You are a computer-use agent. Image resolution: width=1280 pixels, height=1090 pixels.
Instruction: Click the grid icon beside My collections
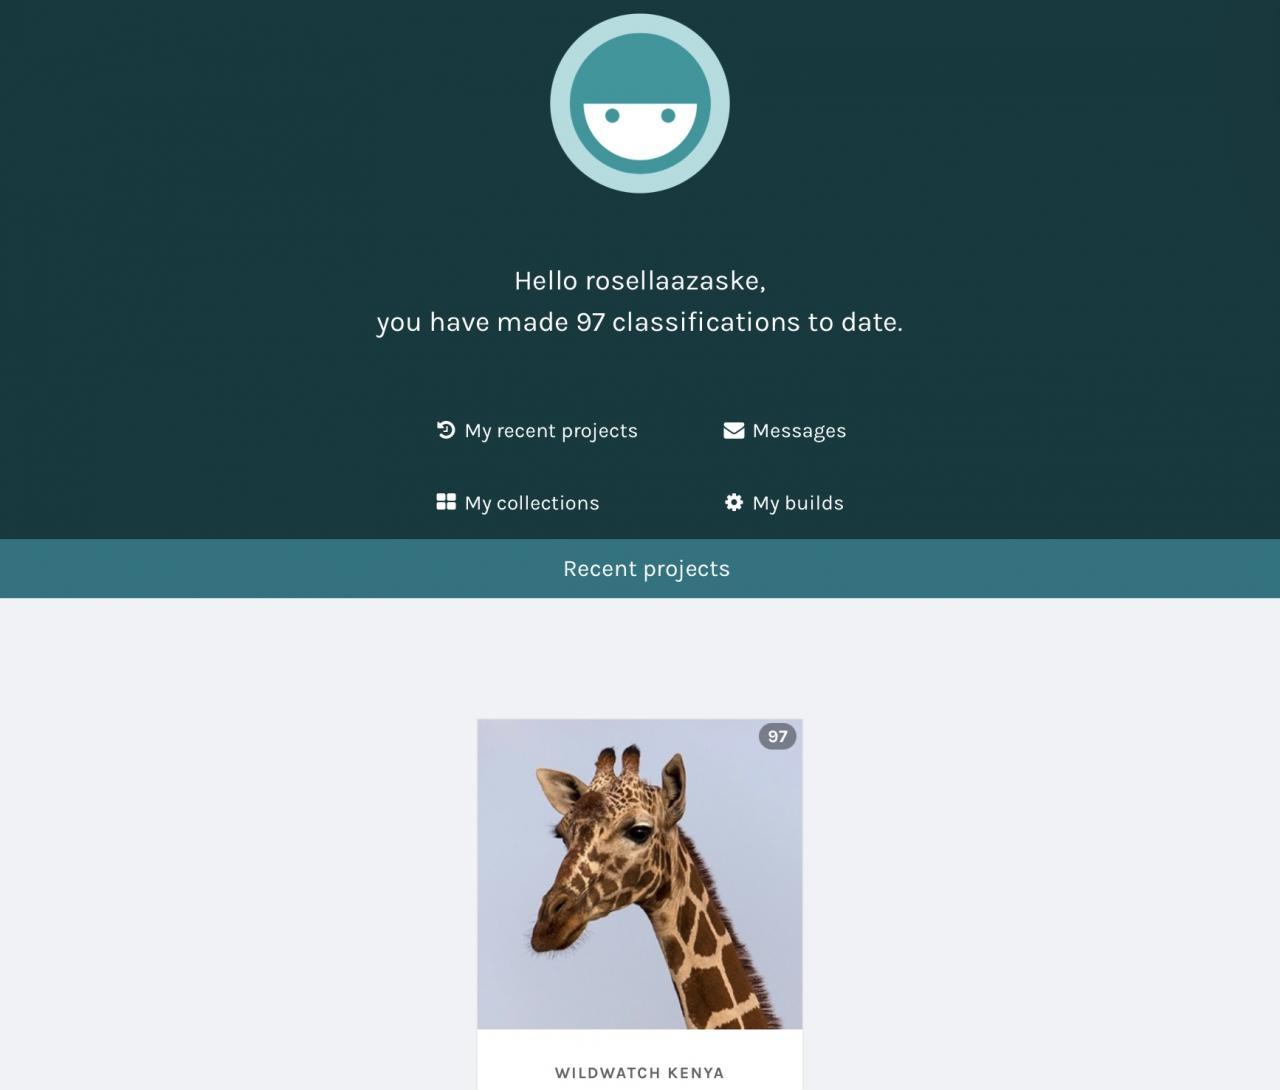[x=446, y=502]
